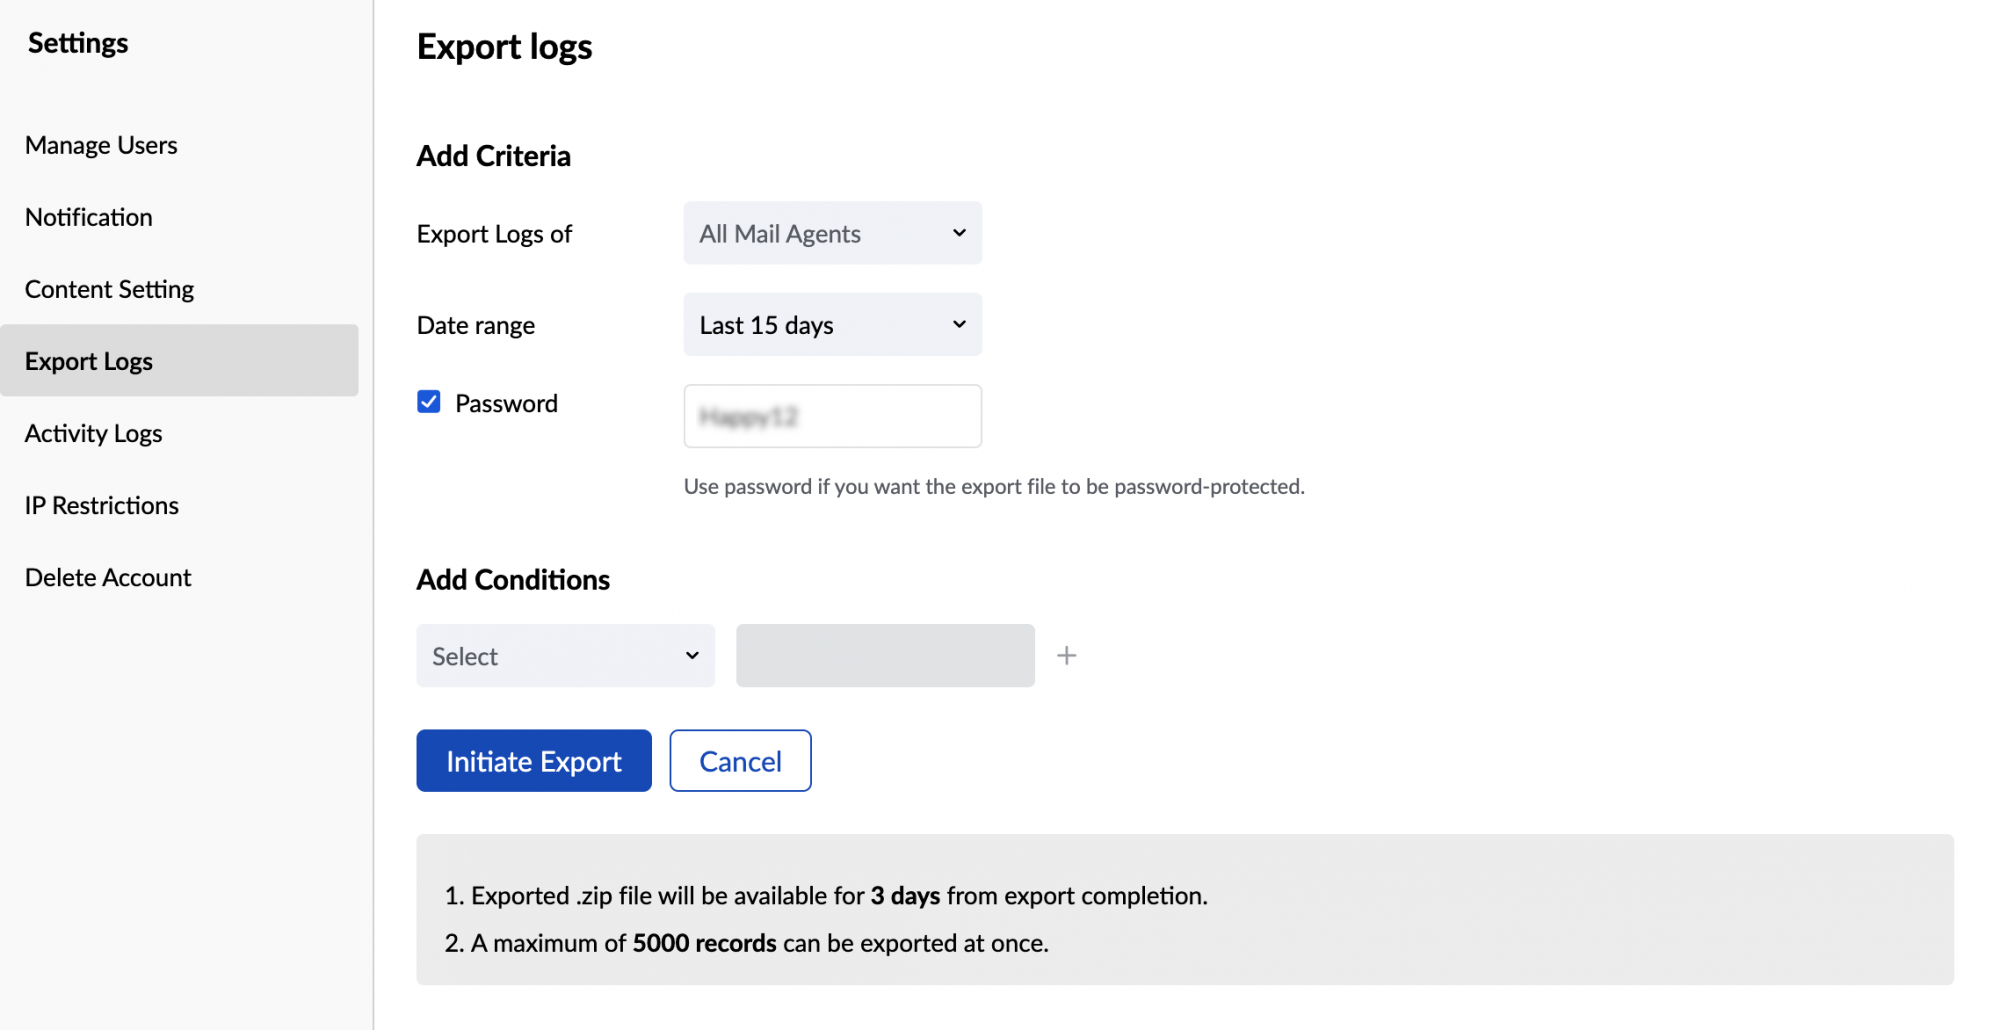Viewport: 2000px width, 1030px height.
Task: Click the Initiate Export button
Action: (x=533, y=760)
